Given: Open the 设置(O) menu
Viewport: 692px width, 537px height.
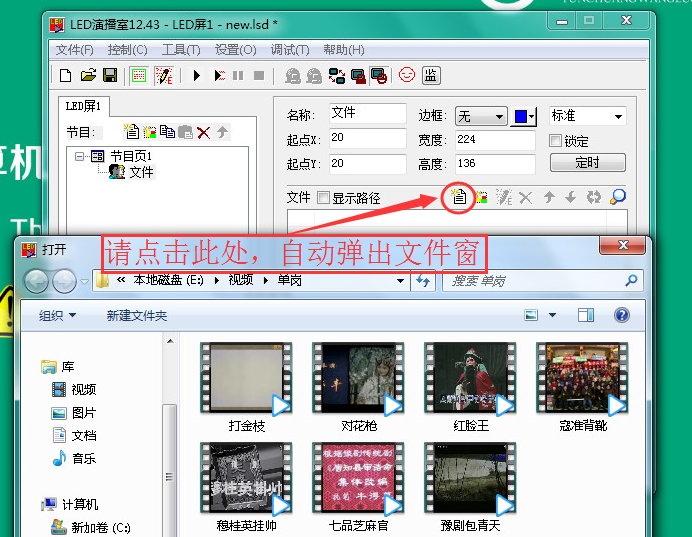Looking at the screenshot, I should (235, 50).
